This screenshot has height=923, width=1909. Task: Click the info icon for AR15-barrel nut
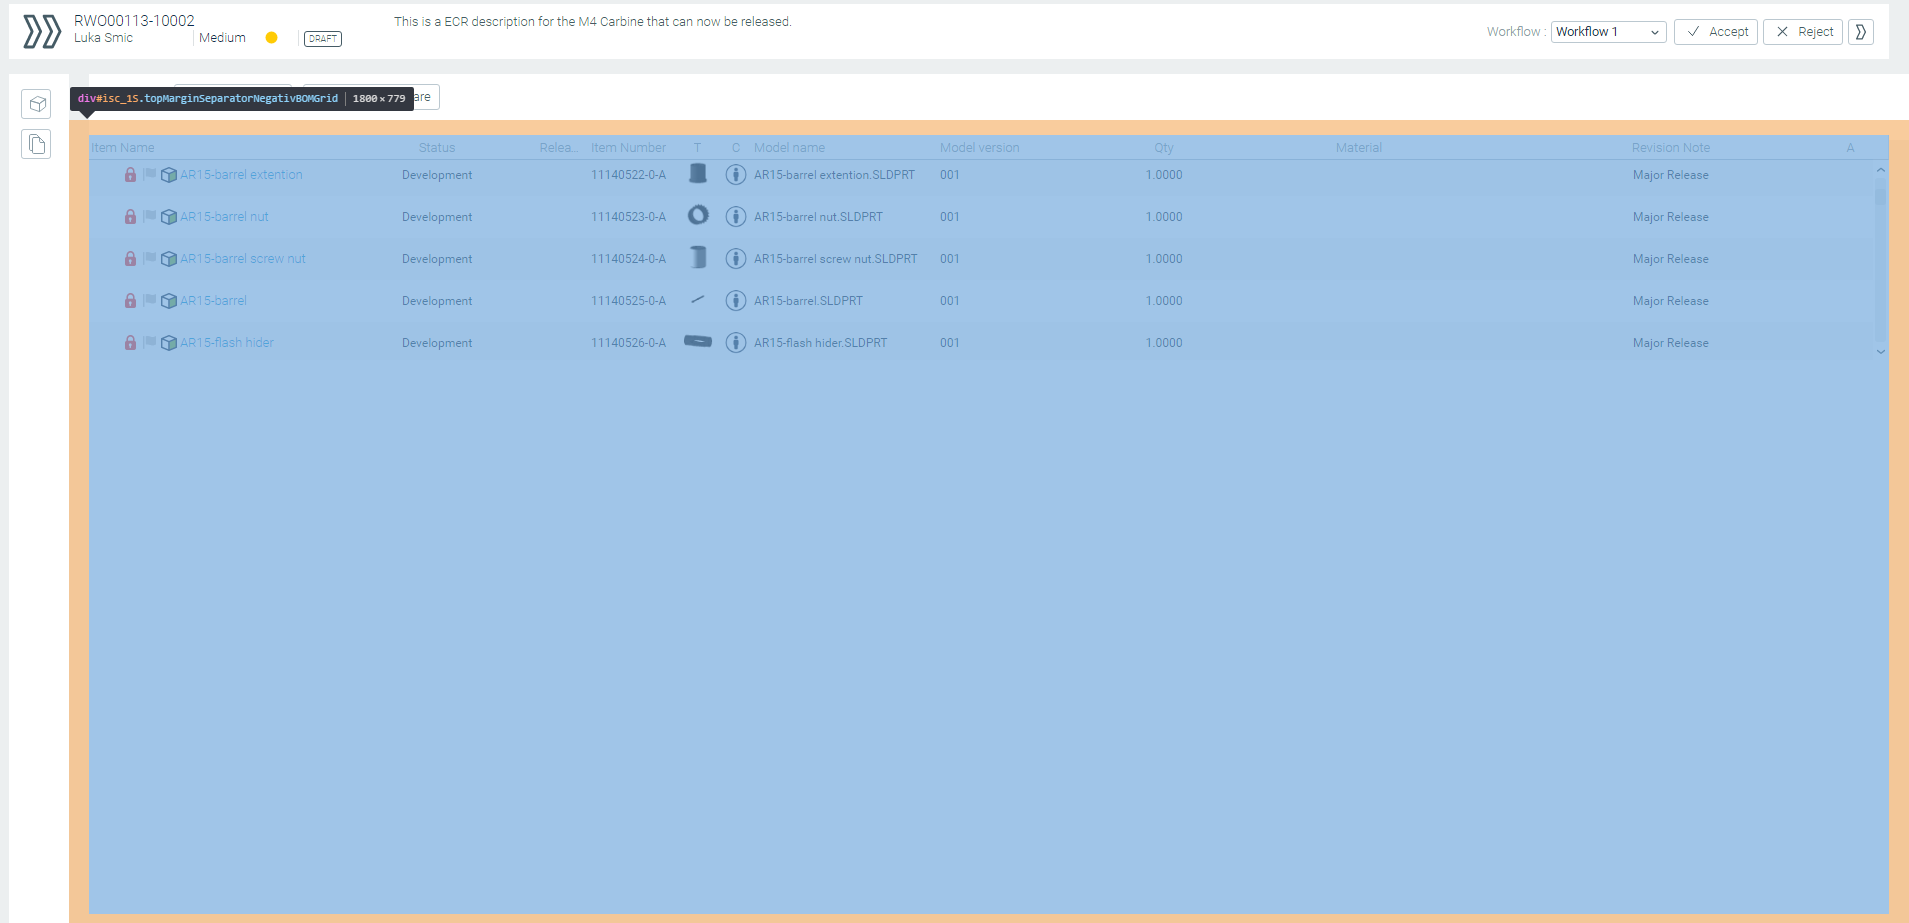point(735,217)
